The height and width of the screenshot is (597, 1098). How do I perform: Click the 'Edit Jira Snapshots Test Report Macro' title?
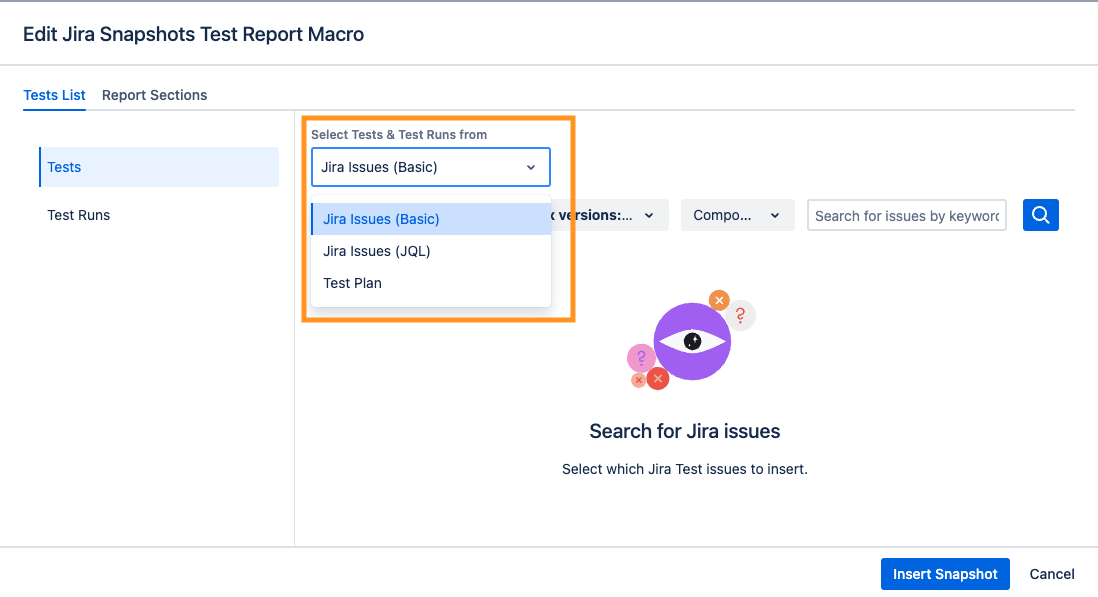[193, 34]
